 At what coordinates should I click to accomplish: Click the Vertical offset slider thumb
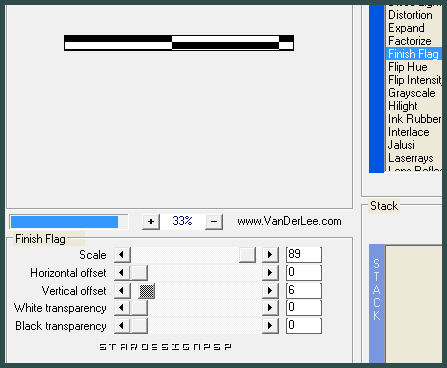pos(147,291)
